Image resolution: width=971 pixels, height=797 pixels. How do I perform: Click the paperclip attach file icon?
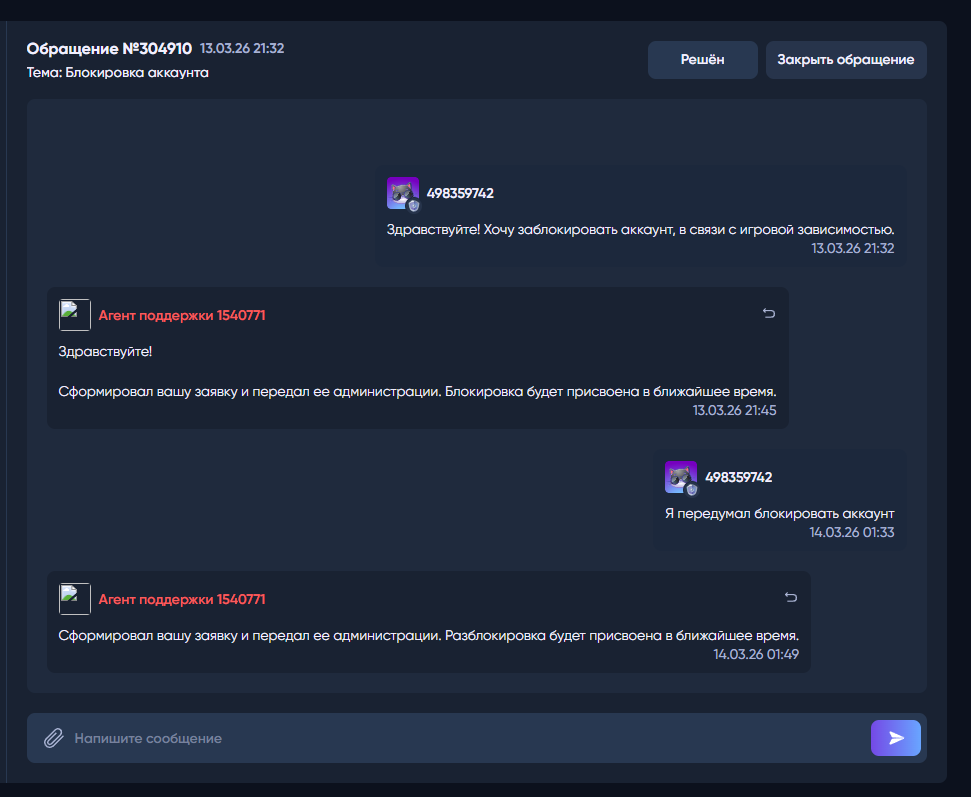point(53,738)
